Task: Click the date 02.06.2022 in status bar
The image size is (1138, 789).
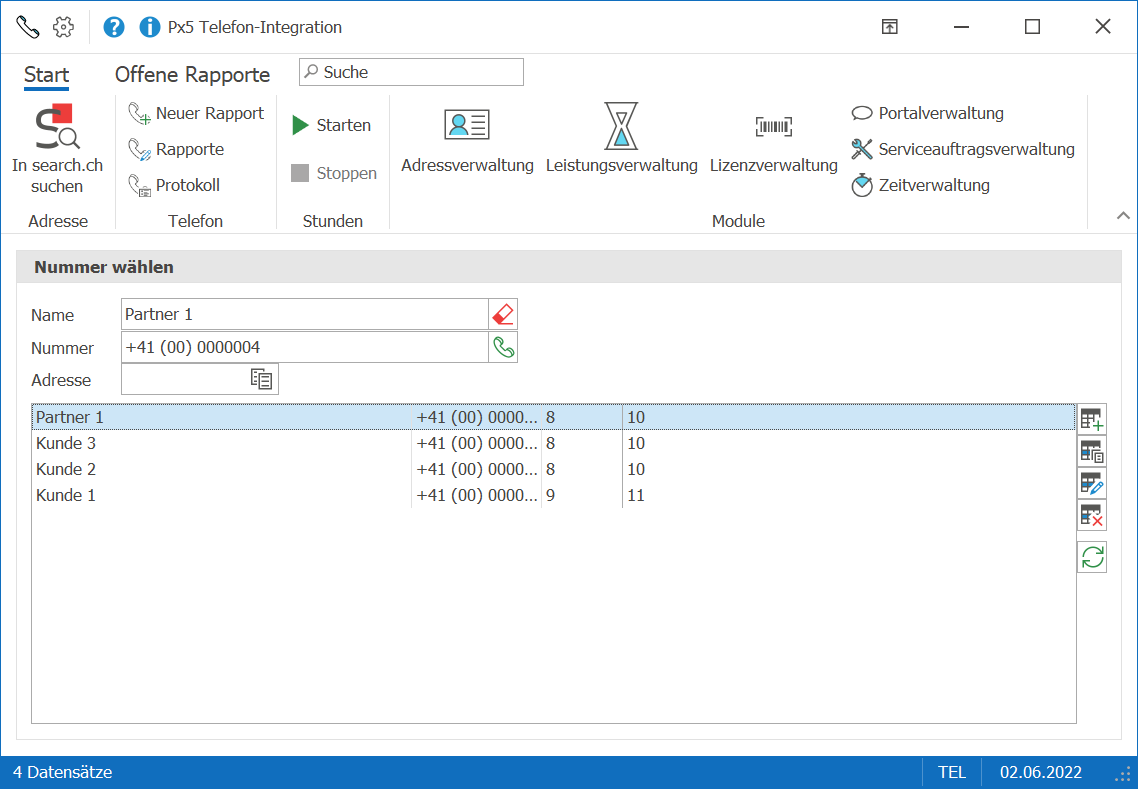Action: click(1041, 772)
